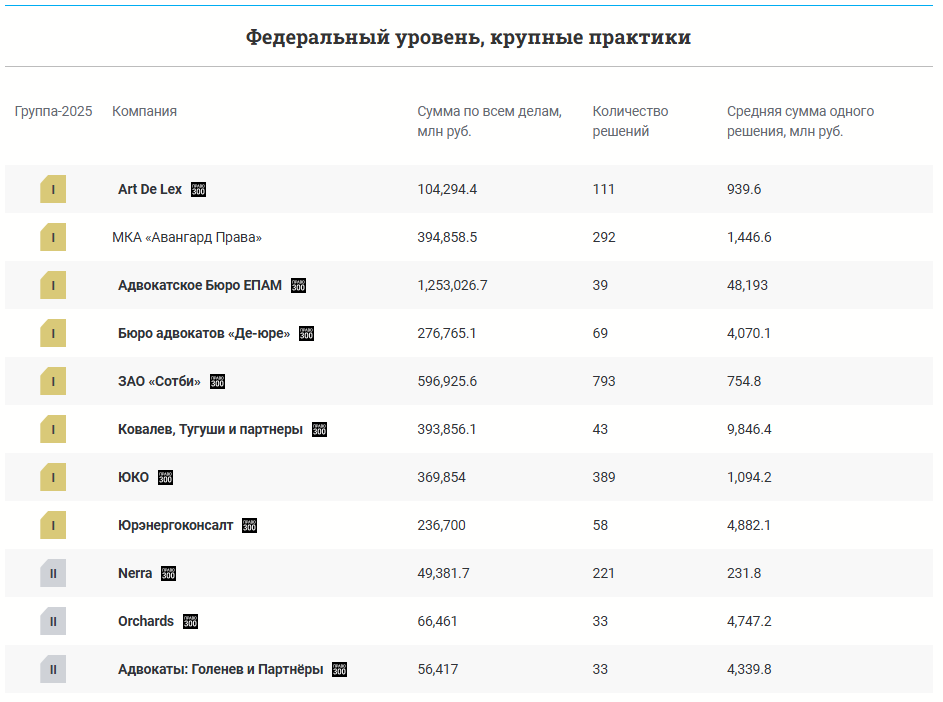The width and height of the screenshot is (943, 702).
Task: Select the average value 1,094.2
Action: tap(749, 478)
